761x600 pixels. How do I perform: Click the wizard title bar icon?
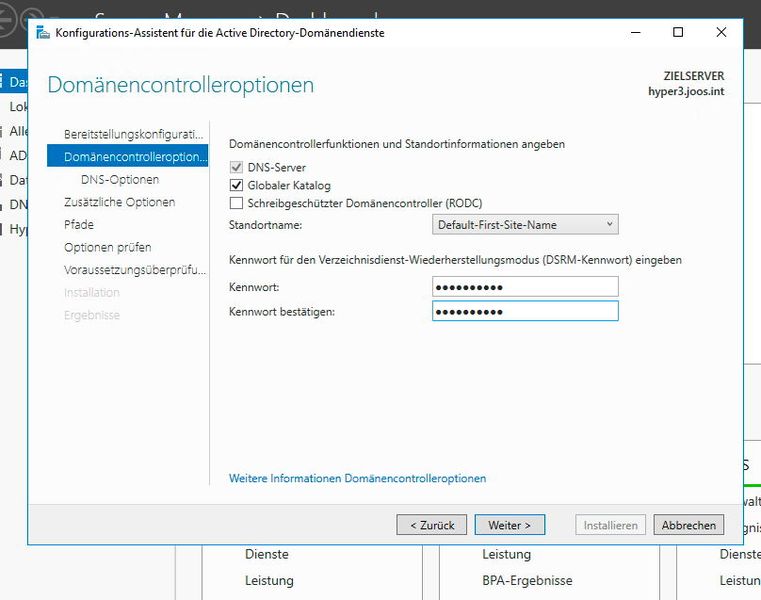click(43, 33)
